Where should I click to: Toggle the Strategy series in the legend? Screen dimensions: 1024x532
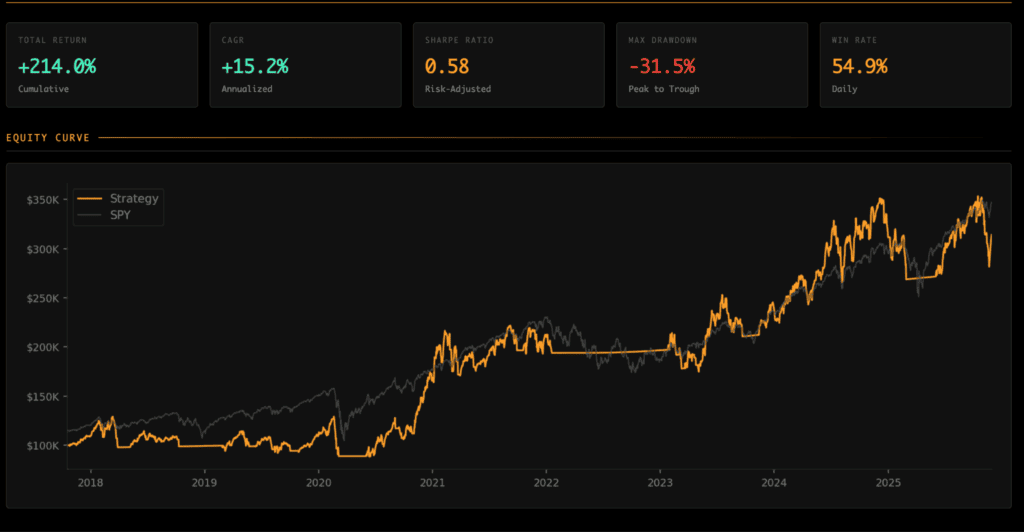click(134, 198)
